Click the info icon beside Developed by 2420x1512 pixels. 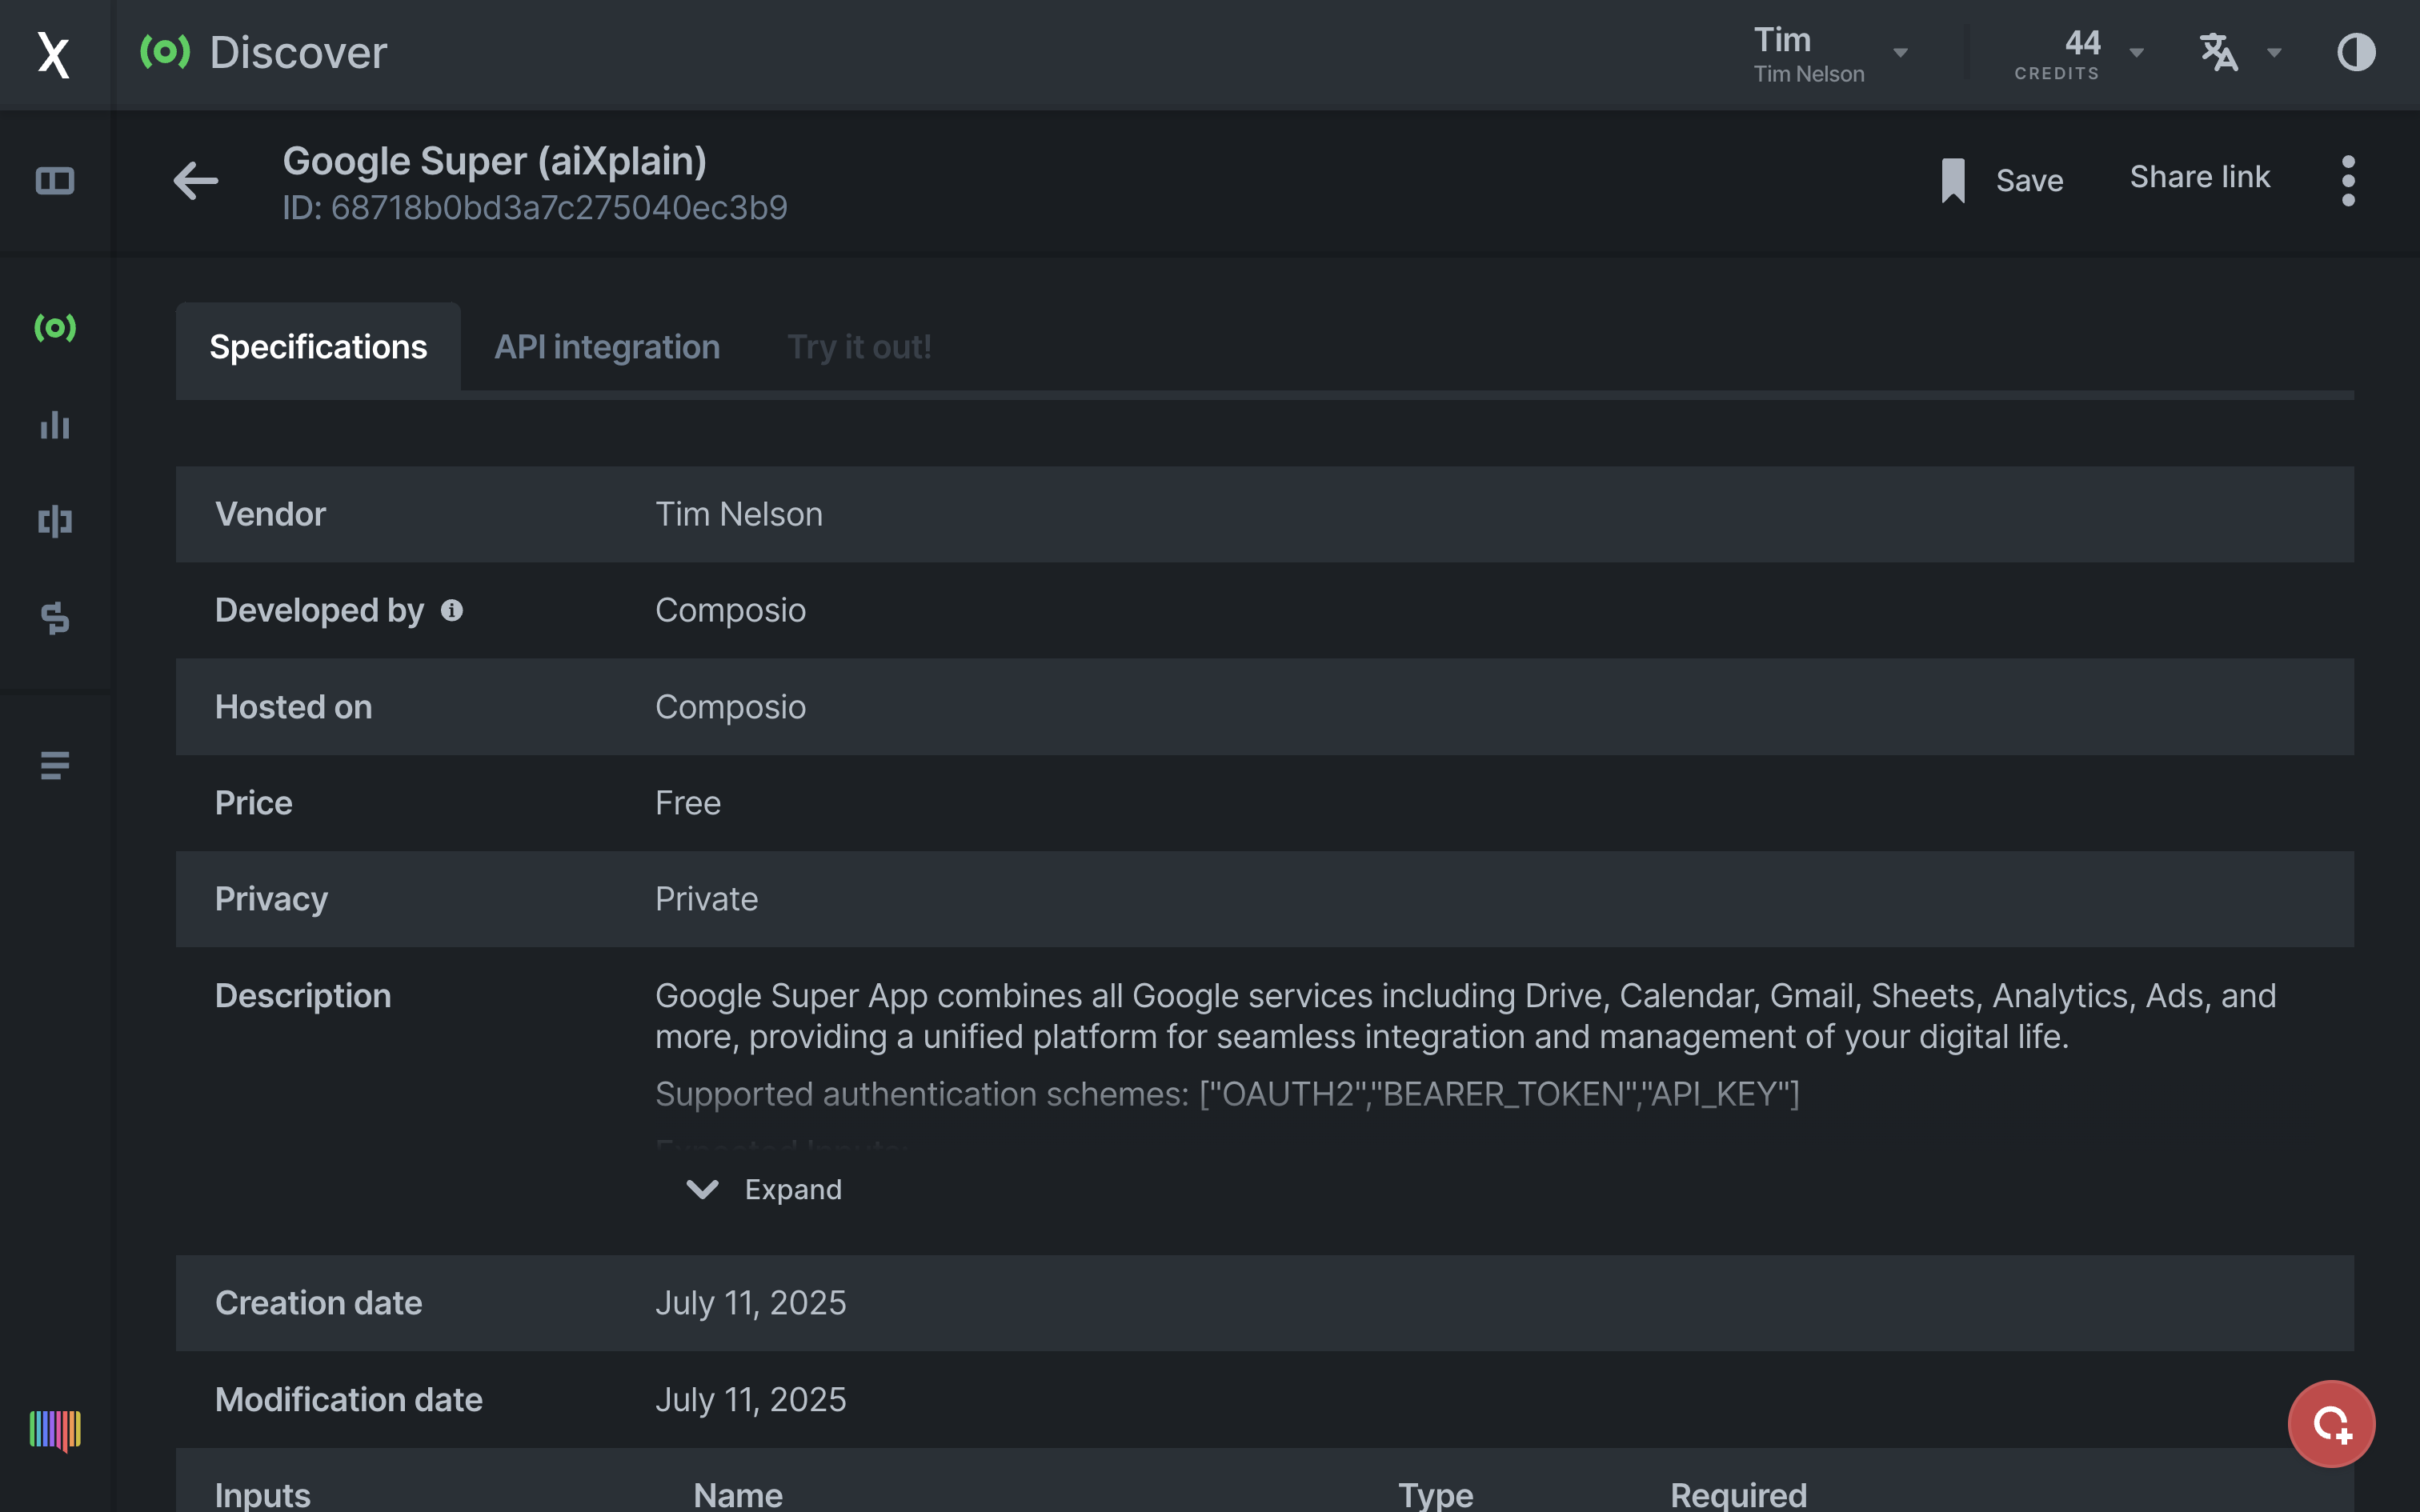click(x=452, y=610)
